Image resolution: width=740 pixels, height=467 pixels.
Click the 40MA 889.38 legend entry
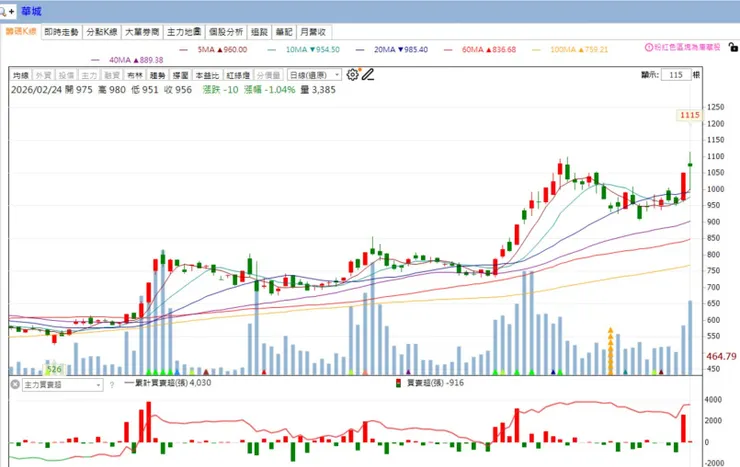(x=127, y=60)
